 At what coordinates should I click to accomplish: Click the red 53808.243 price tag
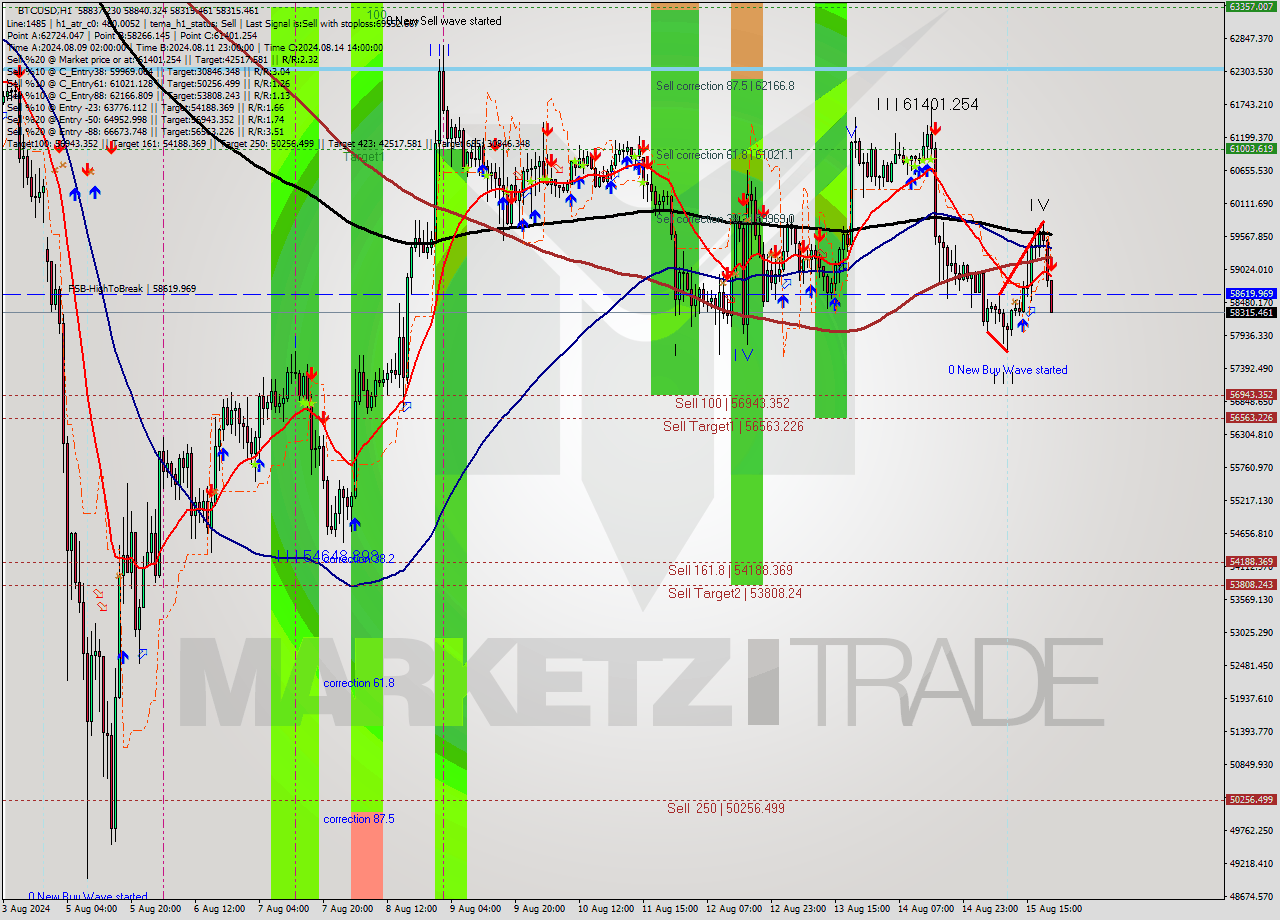[x=1250, y=585]
